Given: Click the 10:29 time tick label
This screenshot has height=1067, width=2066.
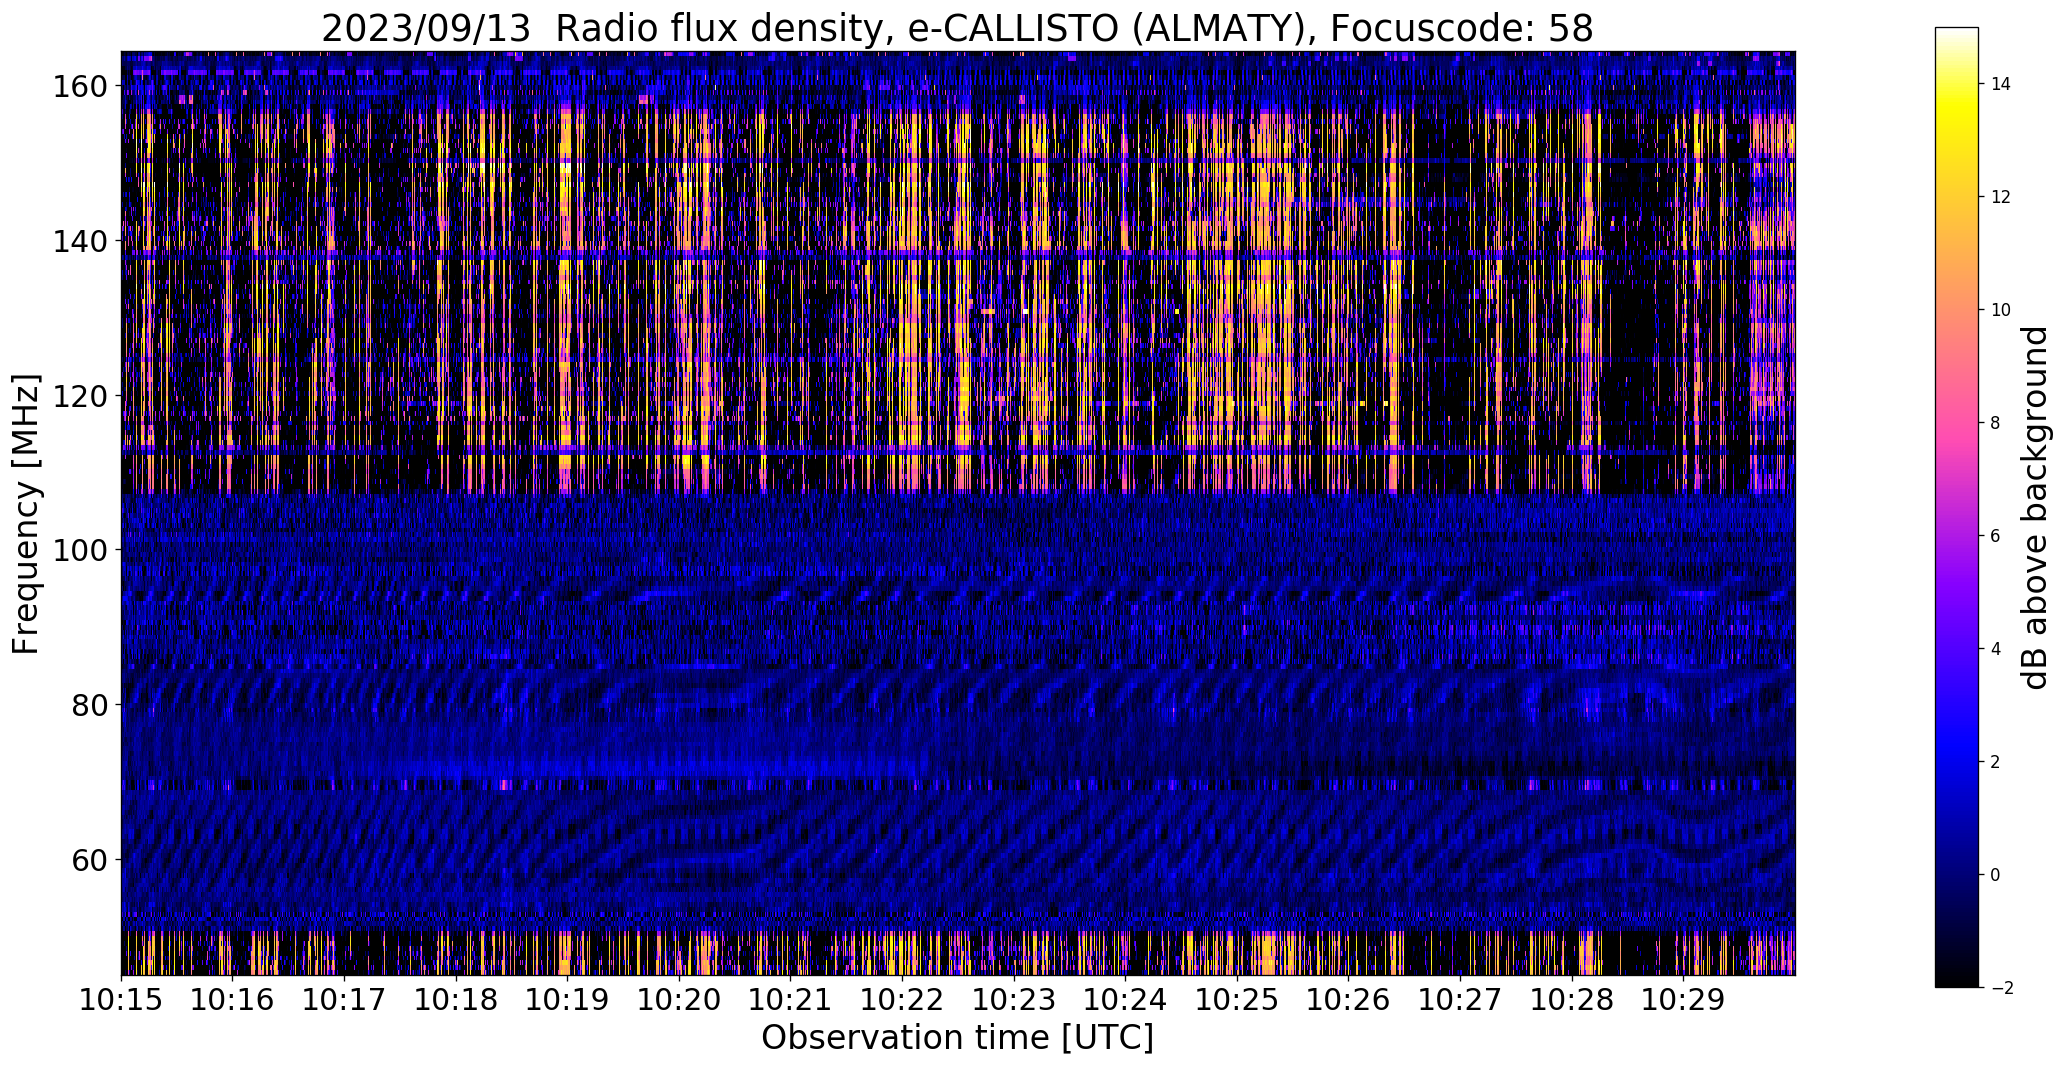Looking at the screenshot, I should [1683, 1001].
